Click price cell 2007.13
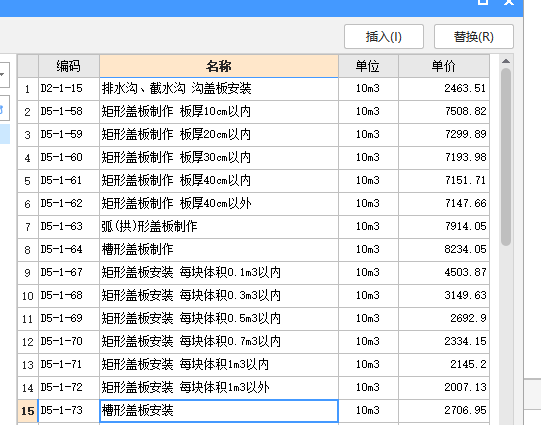This screenshot has height=425, width=541. [444, 388]
